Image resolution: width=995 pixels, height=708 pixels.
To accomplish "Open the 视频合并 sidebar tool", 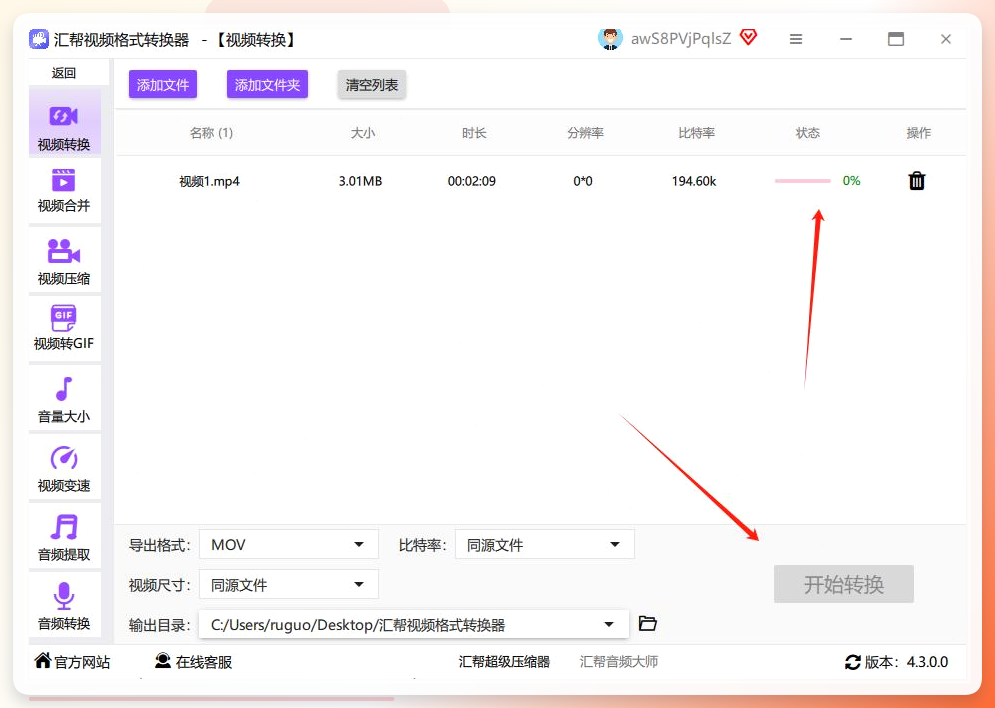I will pos(64,190).
